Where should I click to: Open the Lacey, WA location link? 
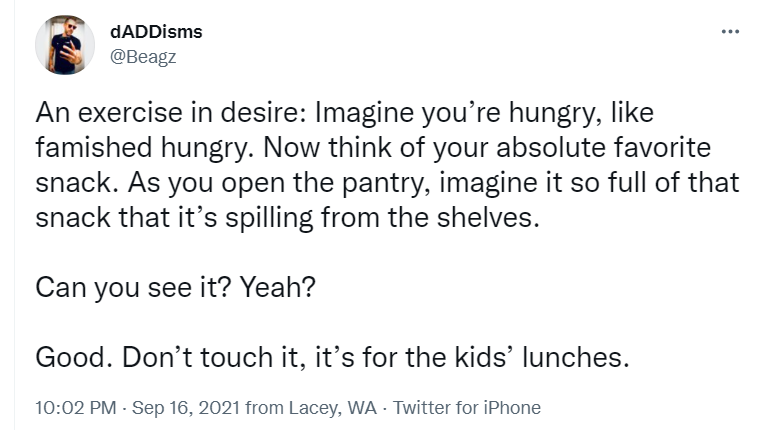point(333,408)
